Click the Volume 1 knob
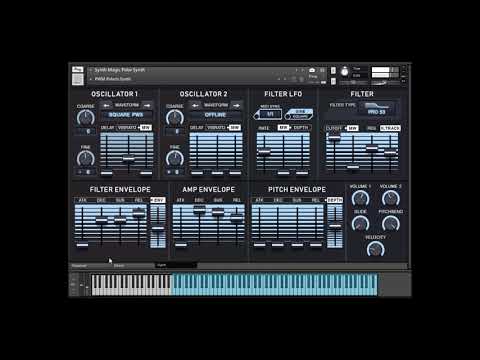480x360 pixels. (360, 198)
